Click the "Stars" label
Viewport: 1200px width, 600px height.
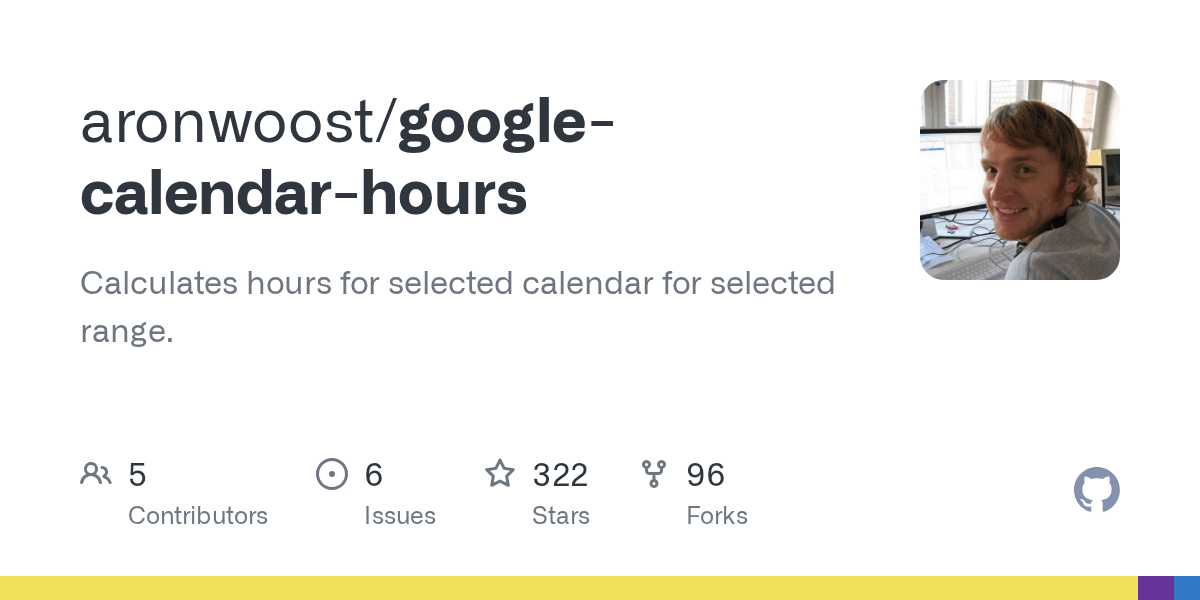click(561, 516)
